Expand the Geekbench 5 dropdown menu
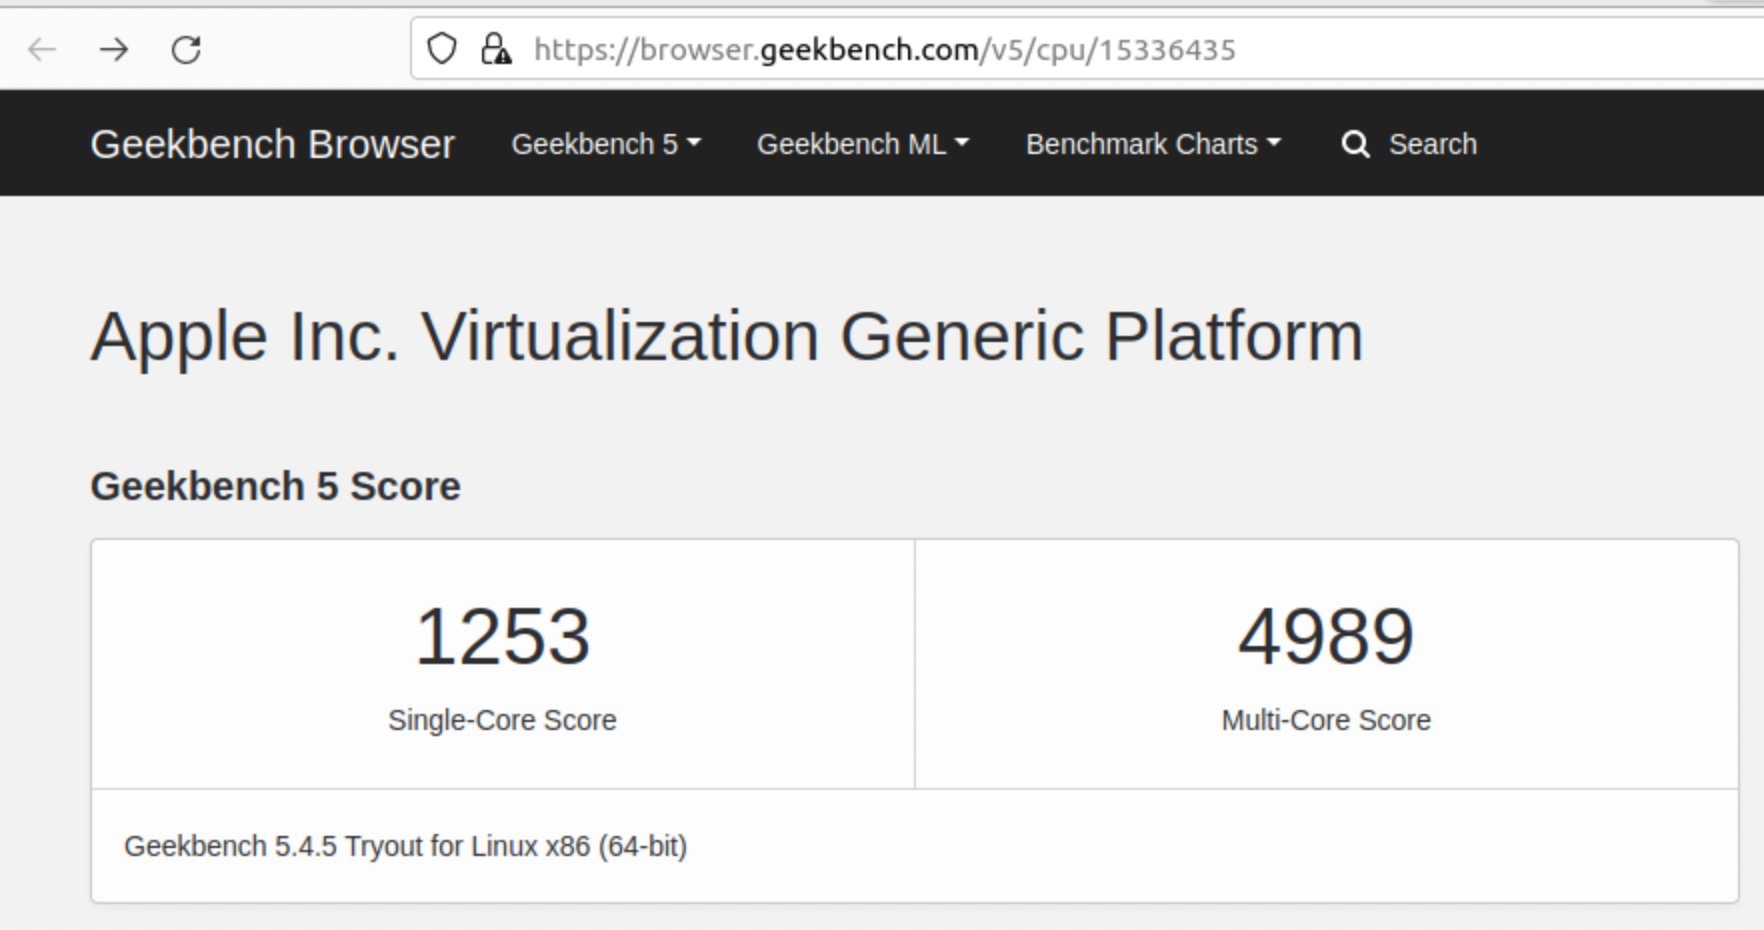Screen dimensions: 1764x930 tap(606, 144)
